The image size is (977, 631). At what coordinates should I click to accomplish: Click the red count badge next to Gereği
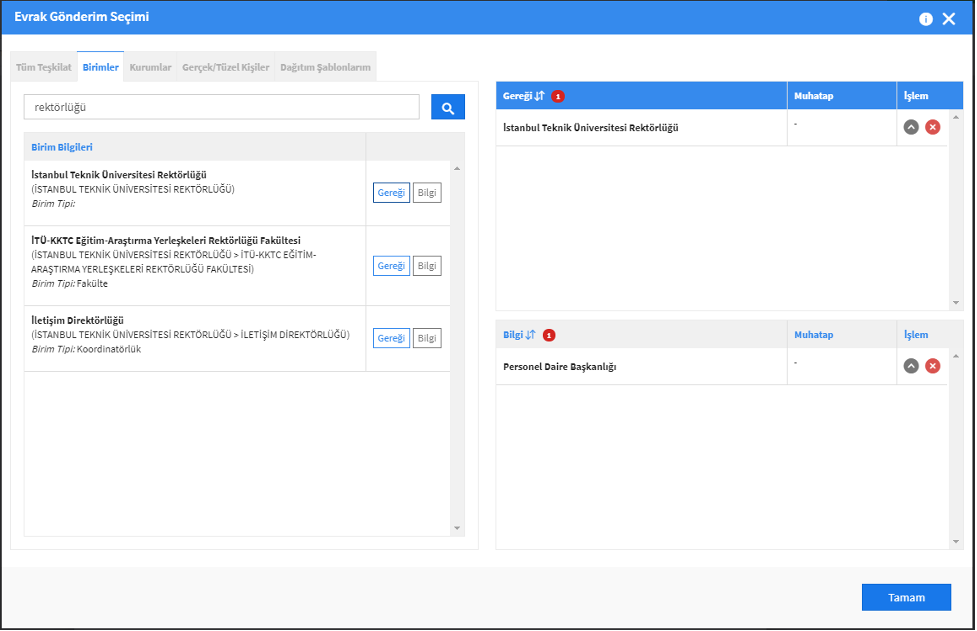pos(558,96)
